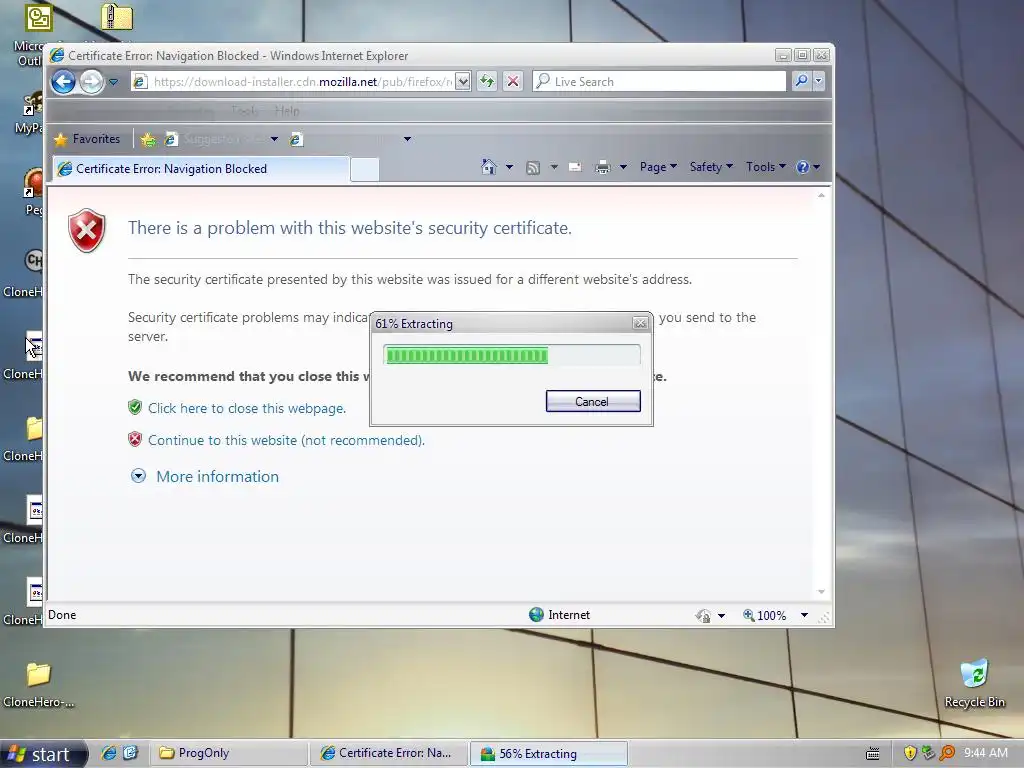Viewport: 1024px width, 768px height.
Task: Open the Safety menu
Action: (x=711, y=167)
